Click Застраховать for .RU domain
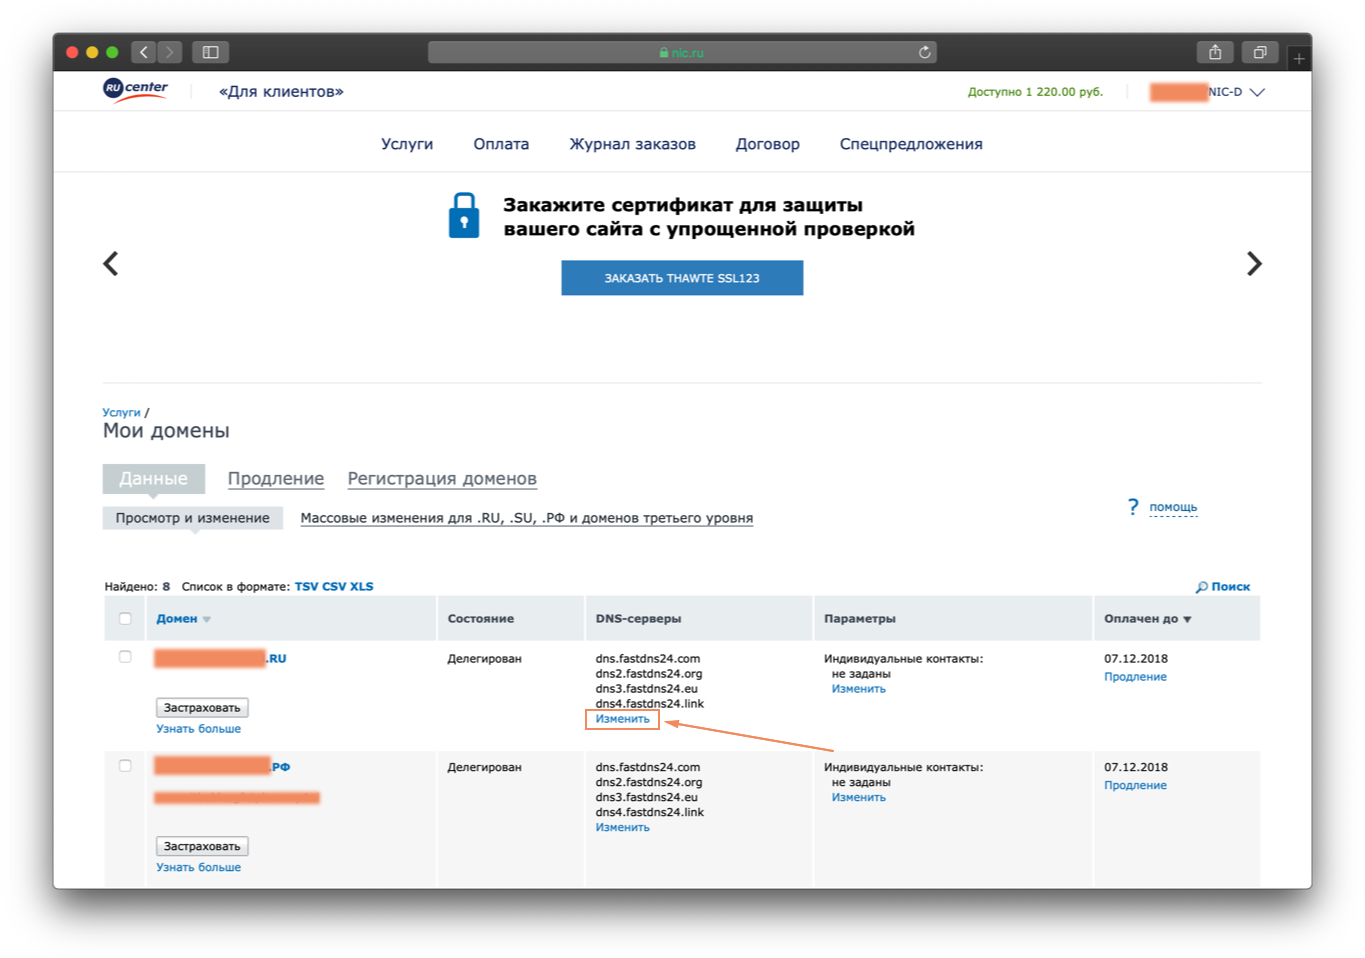 [x=202, y=708]
